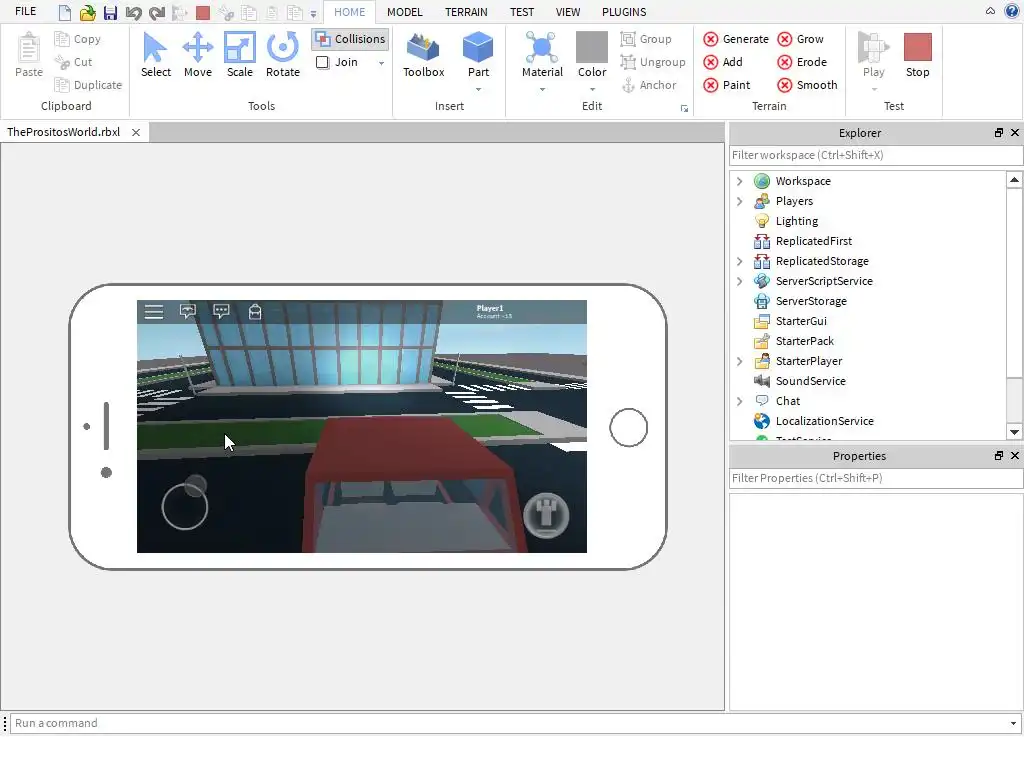Click Paint terrain tool
Viewport: 1024px width, 768px height.
(727, 85)
